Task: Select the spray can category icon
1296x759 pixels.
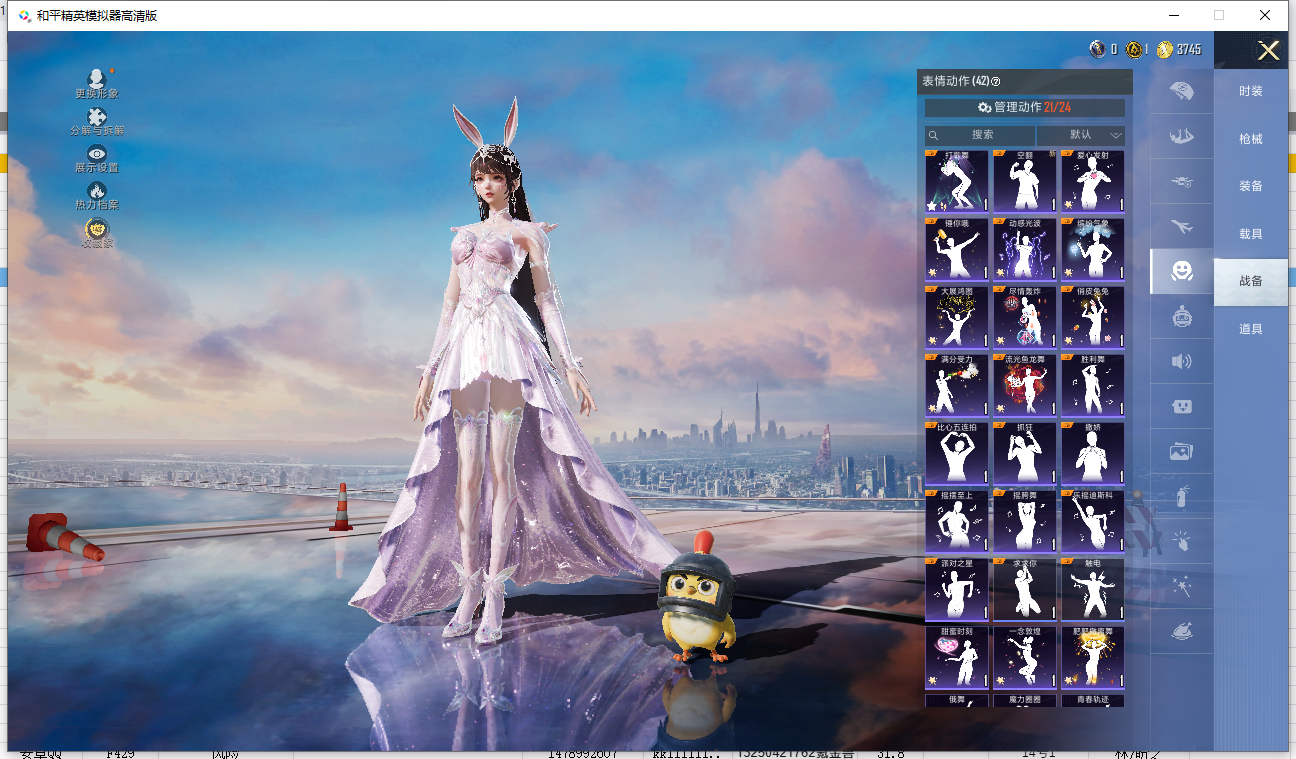Action: [x=1181, y=496]
